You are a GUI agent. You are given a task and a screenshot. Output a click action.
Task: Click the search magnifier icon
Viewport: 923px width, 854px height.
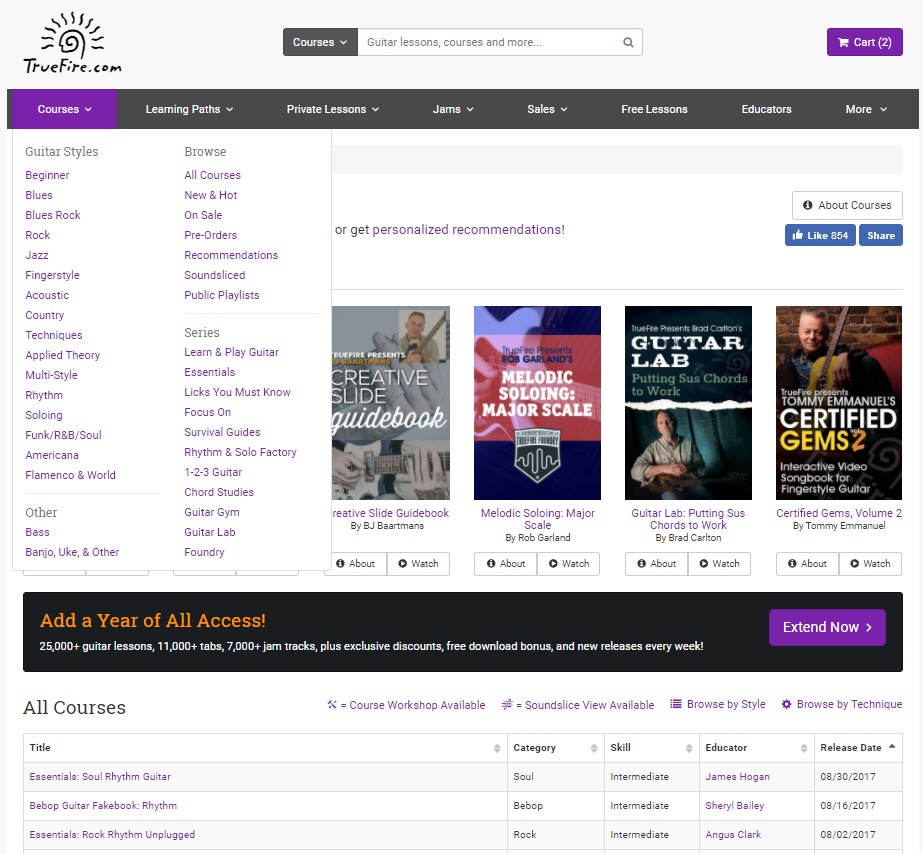[628, 42]
